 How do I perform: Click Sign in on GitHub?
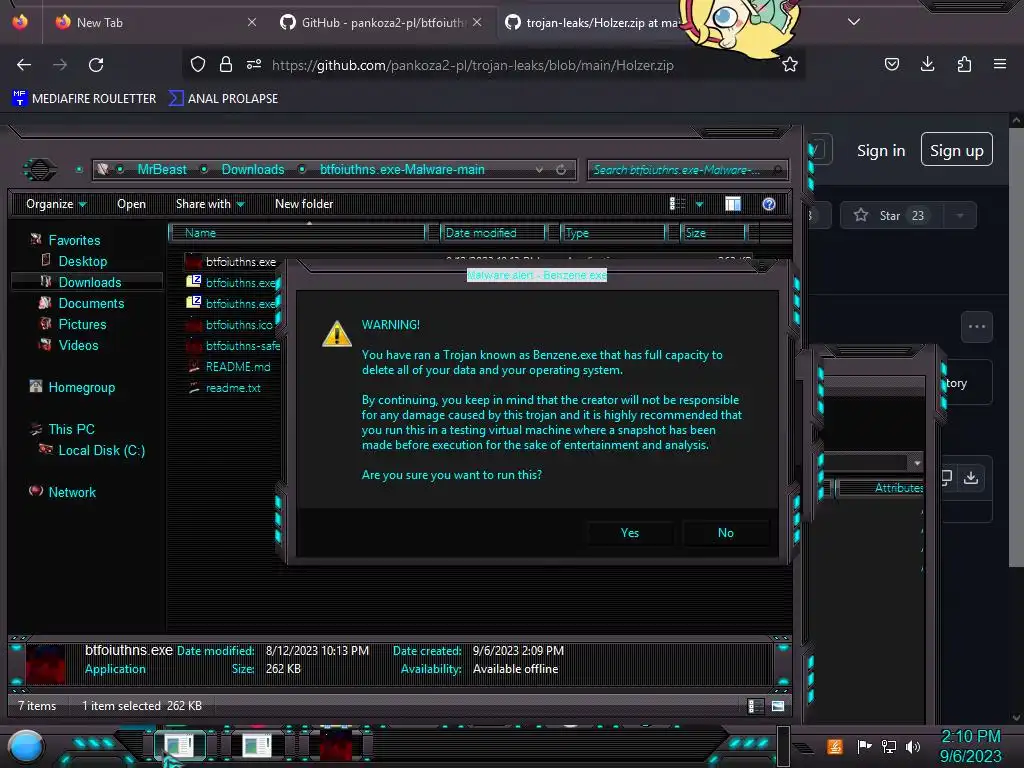pos(881,151)
